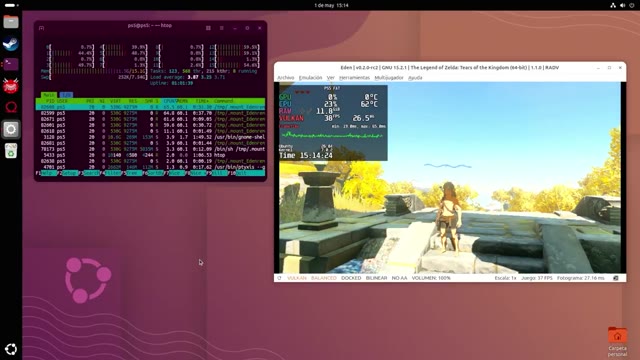Click the Escala: 1x status entry
The image size is (640, 360).
coord(506,278)
